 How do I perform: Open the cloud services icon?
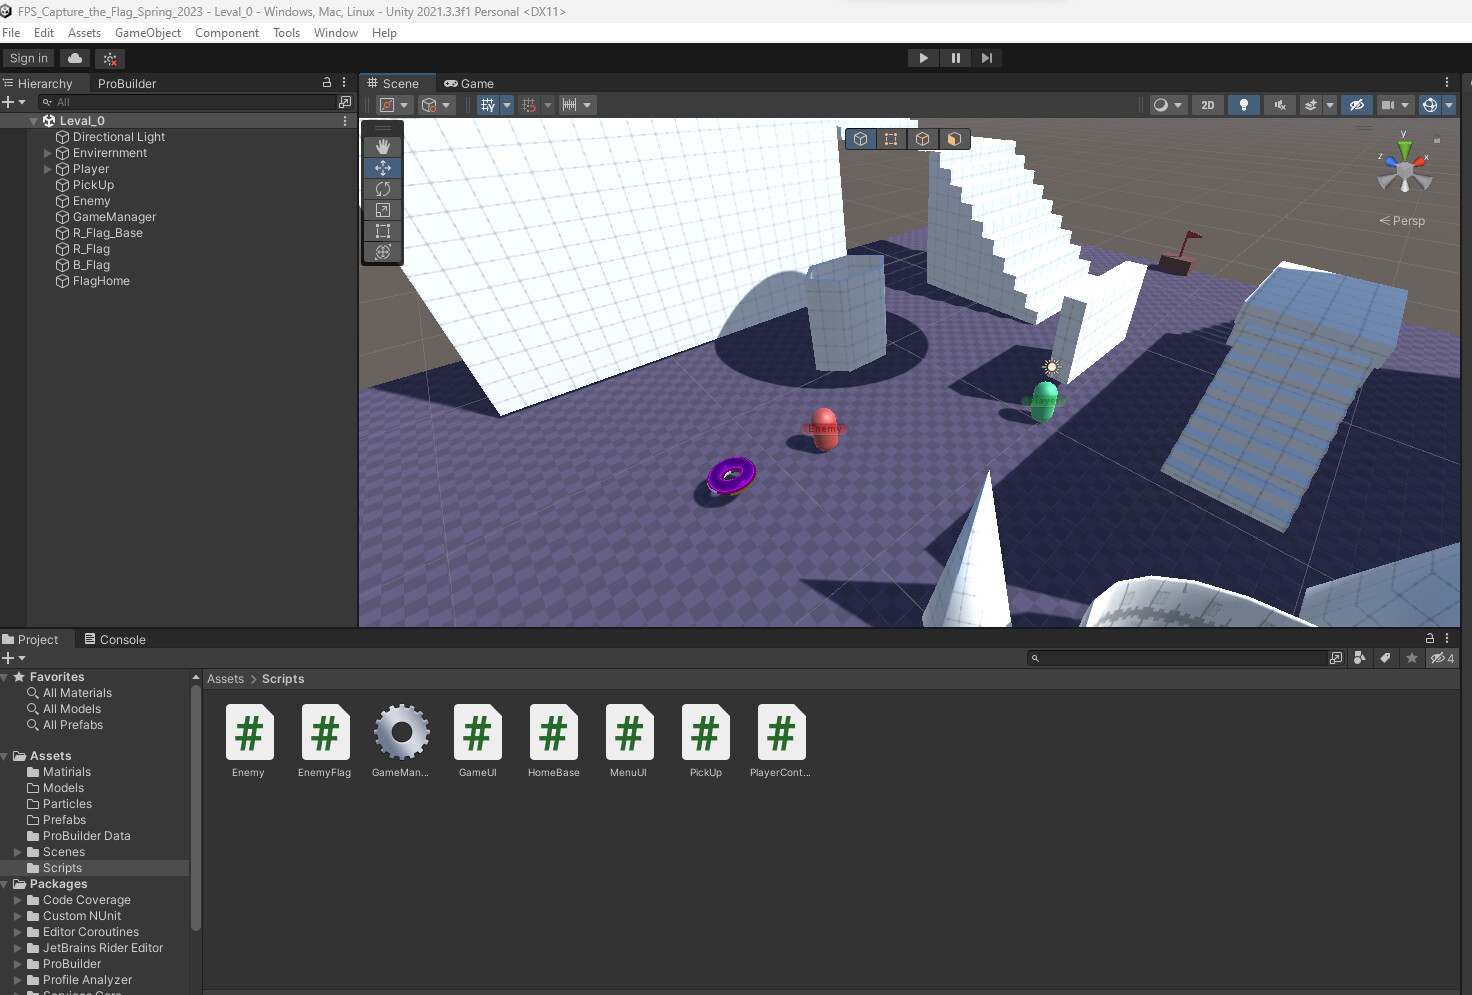click(75, 58)
